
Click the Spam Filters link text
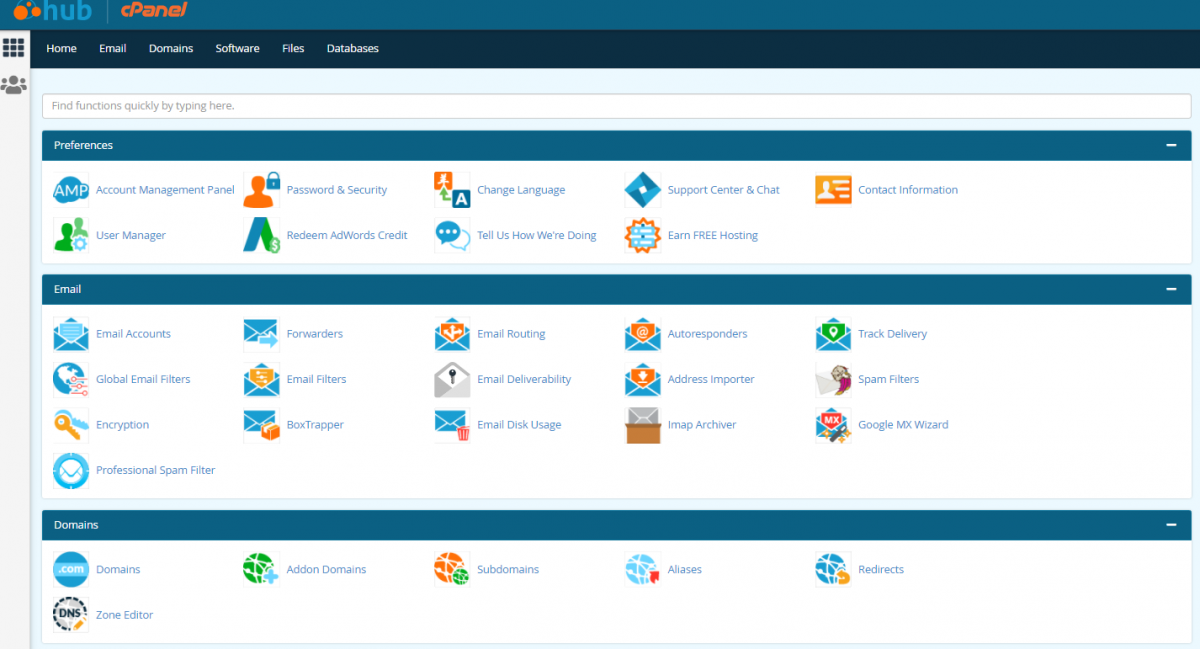(x=888, y=380)
